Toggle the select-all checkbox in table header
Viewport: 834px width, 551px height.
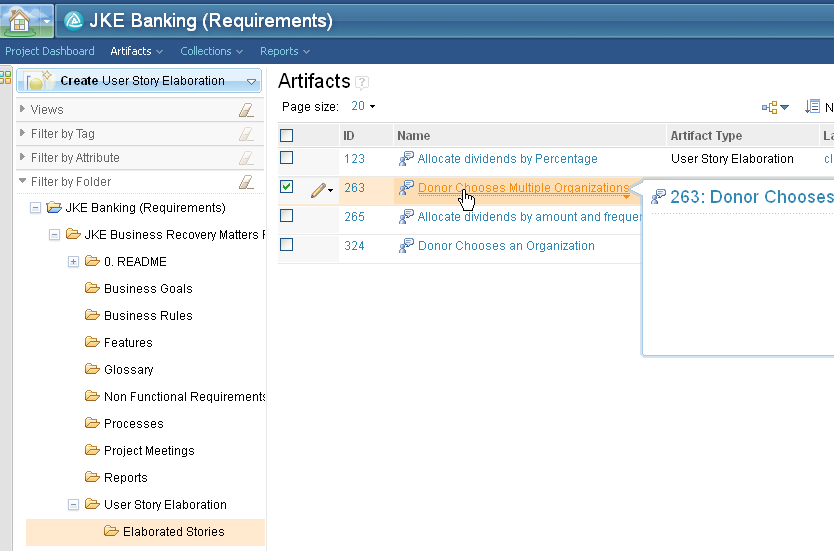coord(286,136)
